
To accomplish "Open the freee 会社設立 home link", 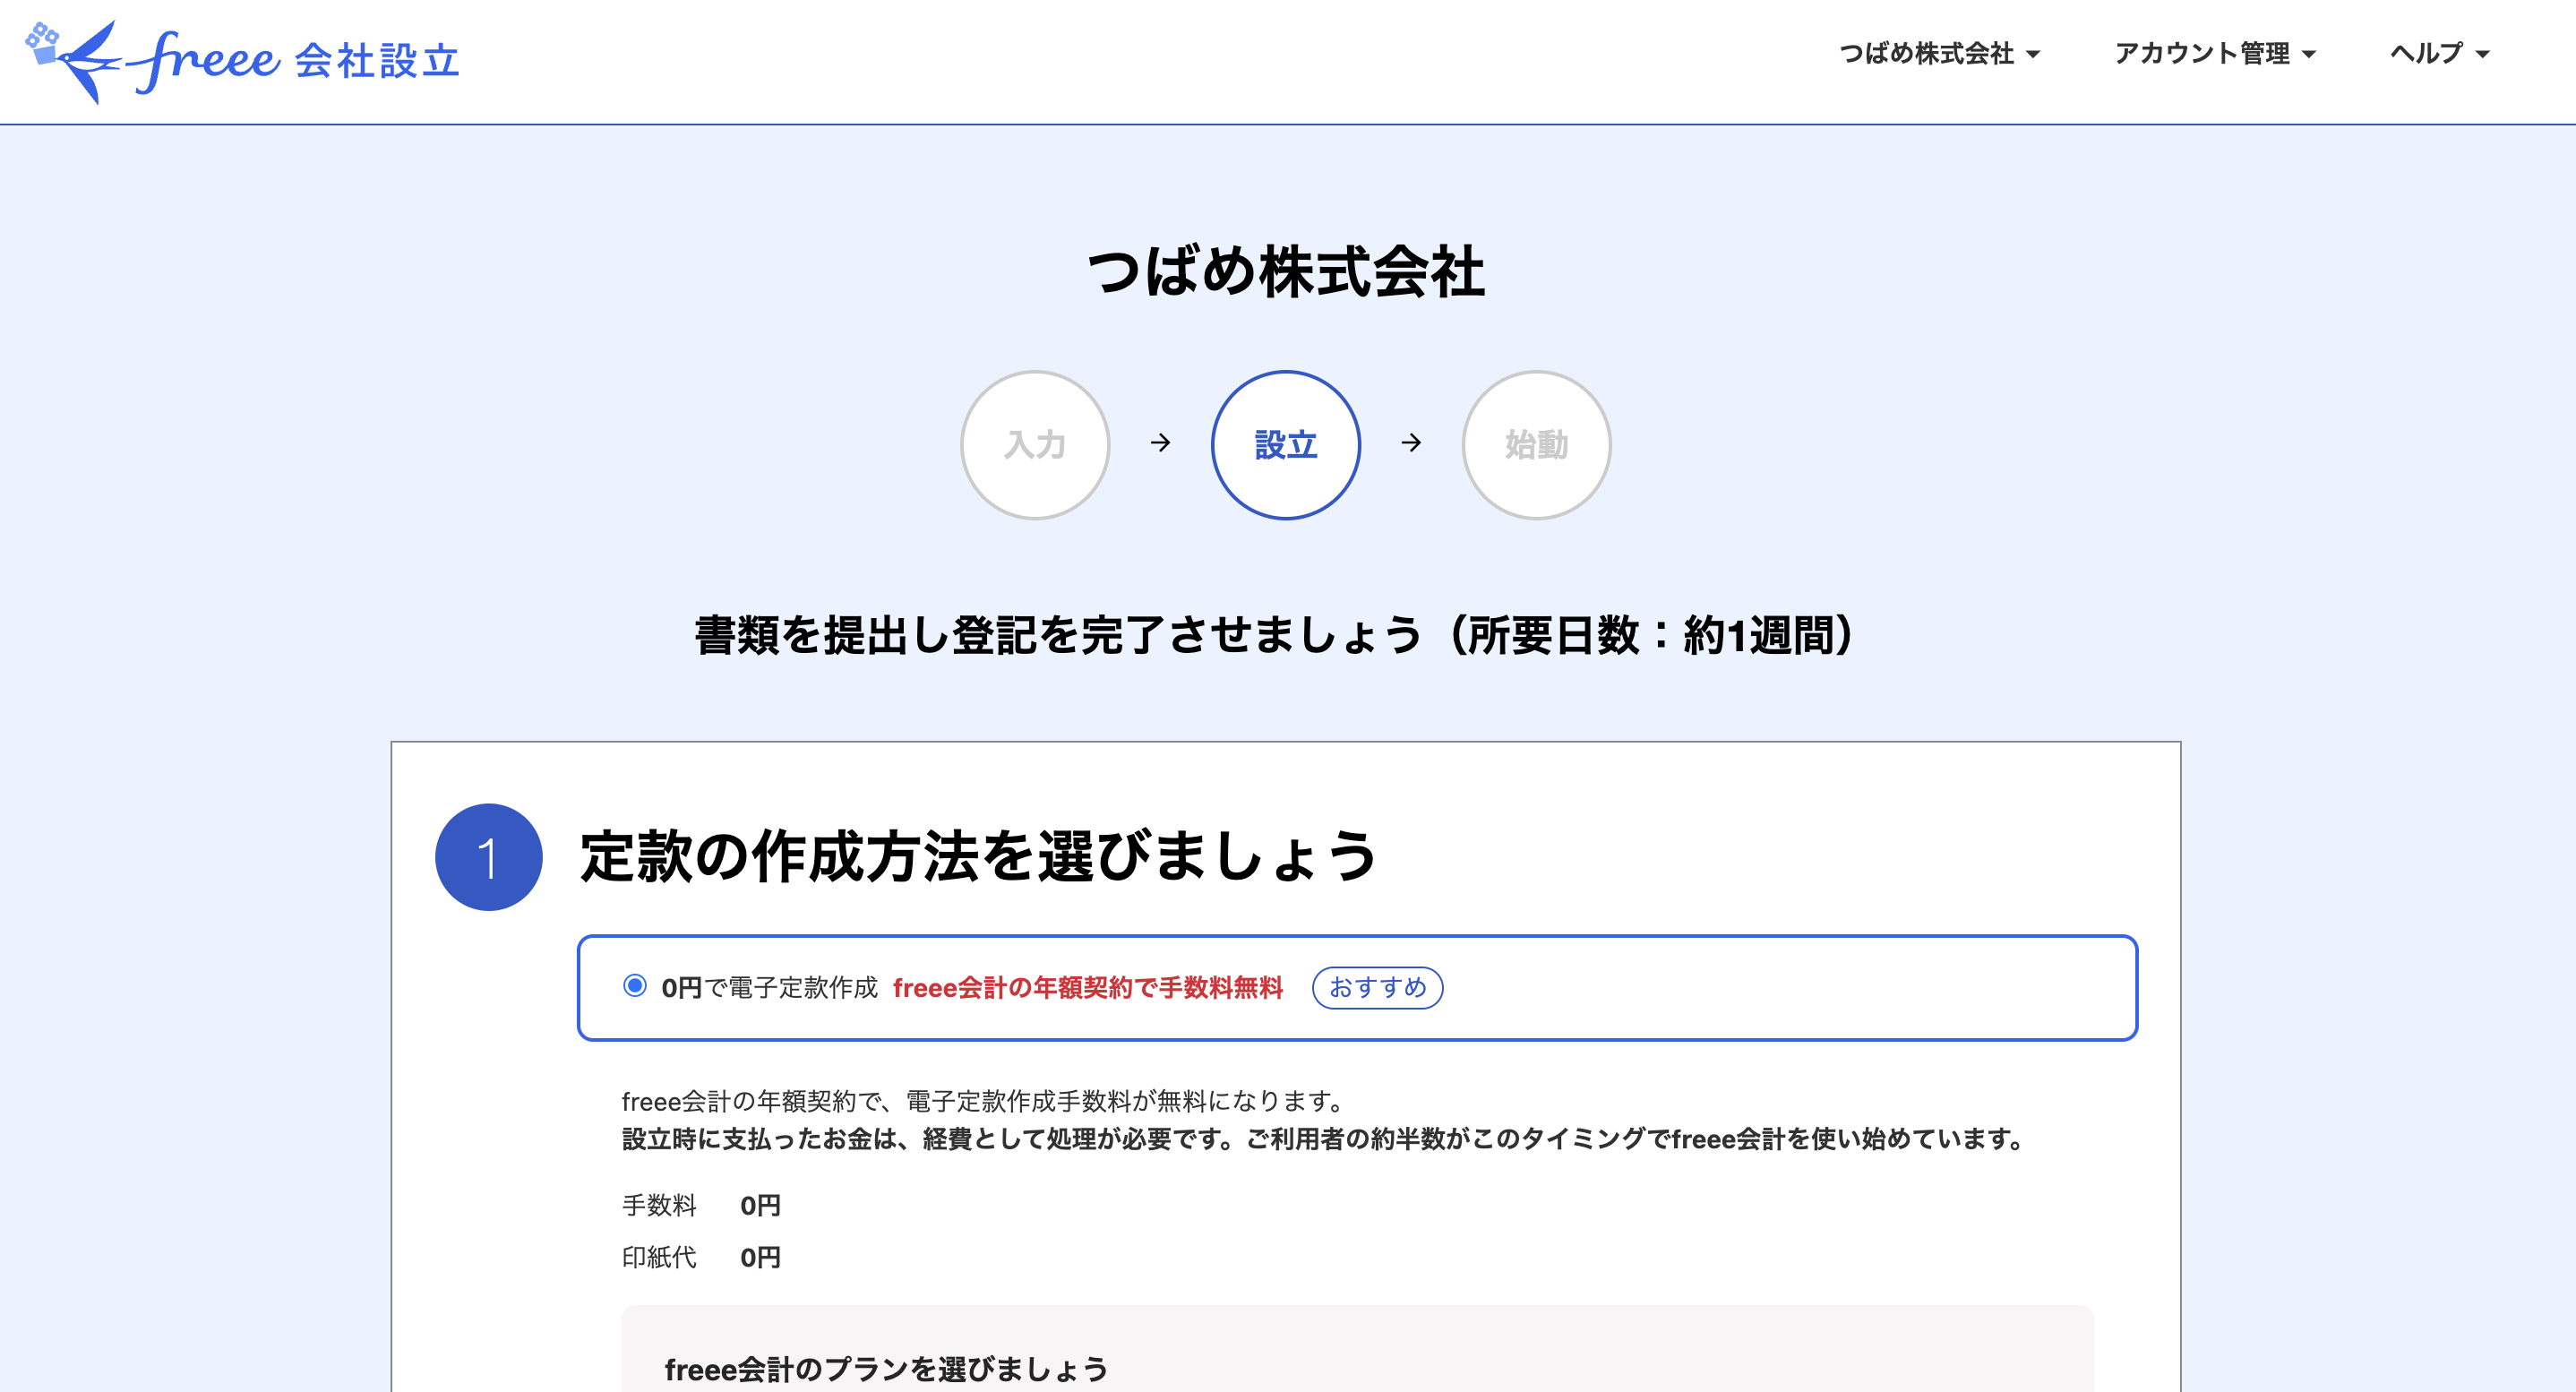I will point(242,61).
